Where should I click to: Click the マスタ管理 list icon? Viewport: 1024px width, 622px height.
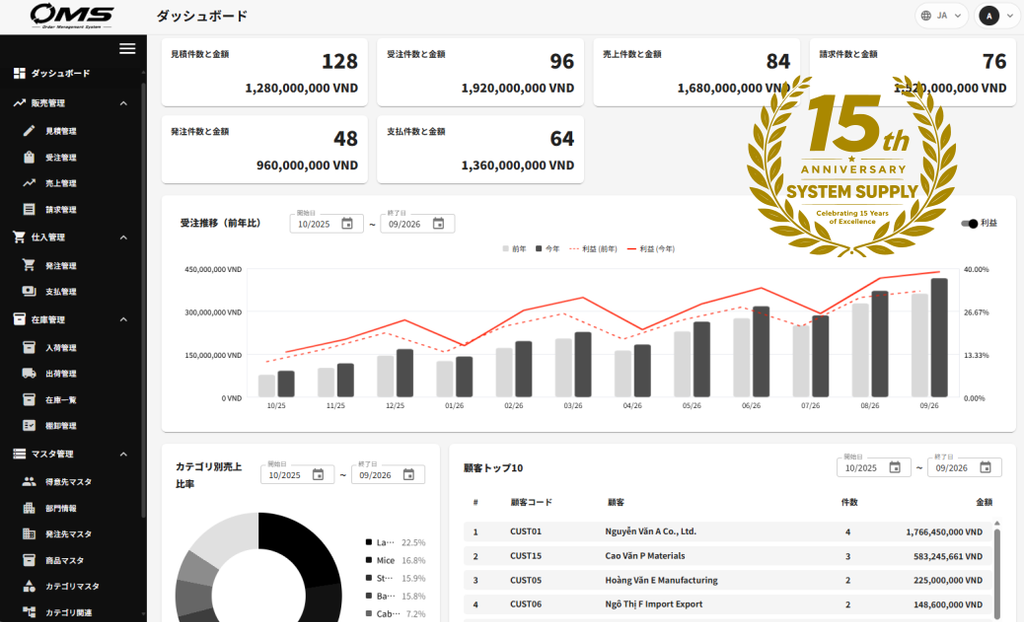click(20, 453)
